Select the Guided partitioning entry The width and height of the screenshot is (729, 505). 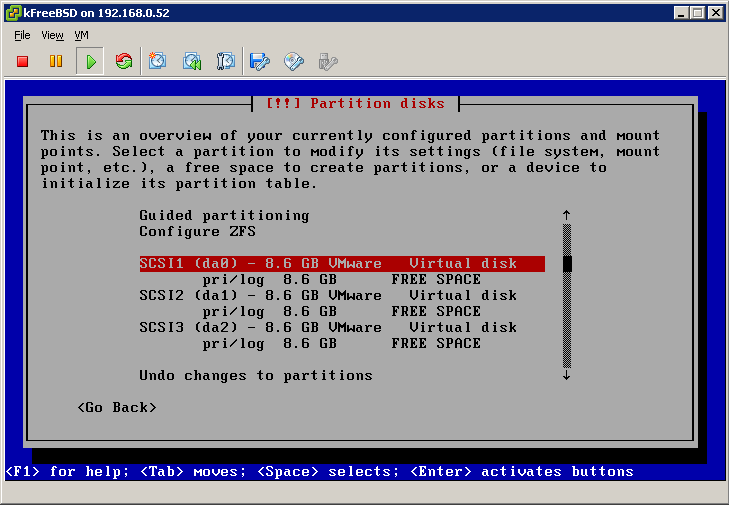click(224, 216)
